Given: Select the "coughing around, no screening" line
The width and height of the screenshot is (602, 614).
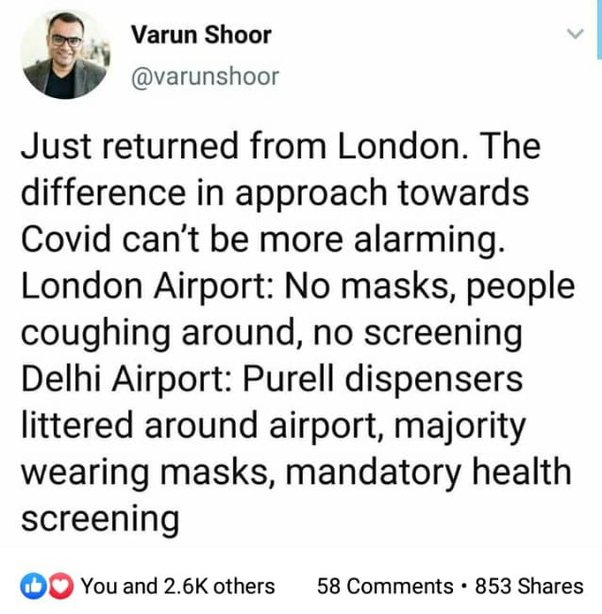Looking at the screenshot, I should point(271,334).
